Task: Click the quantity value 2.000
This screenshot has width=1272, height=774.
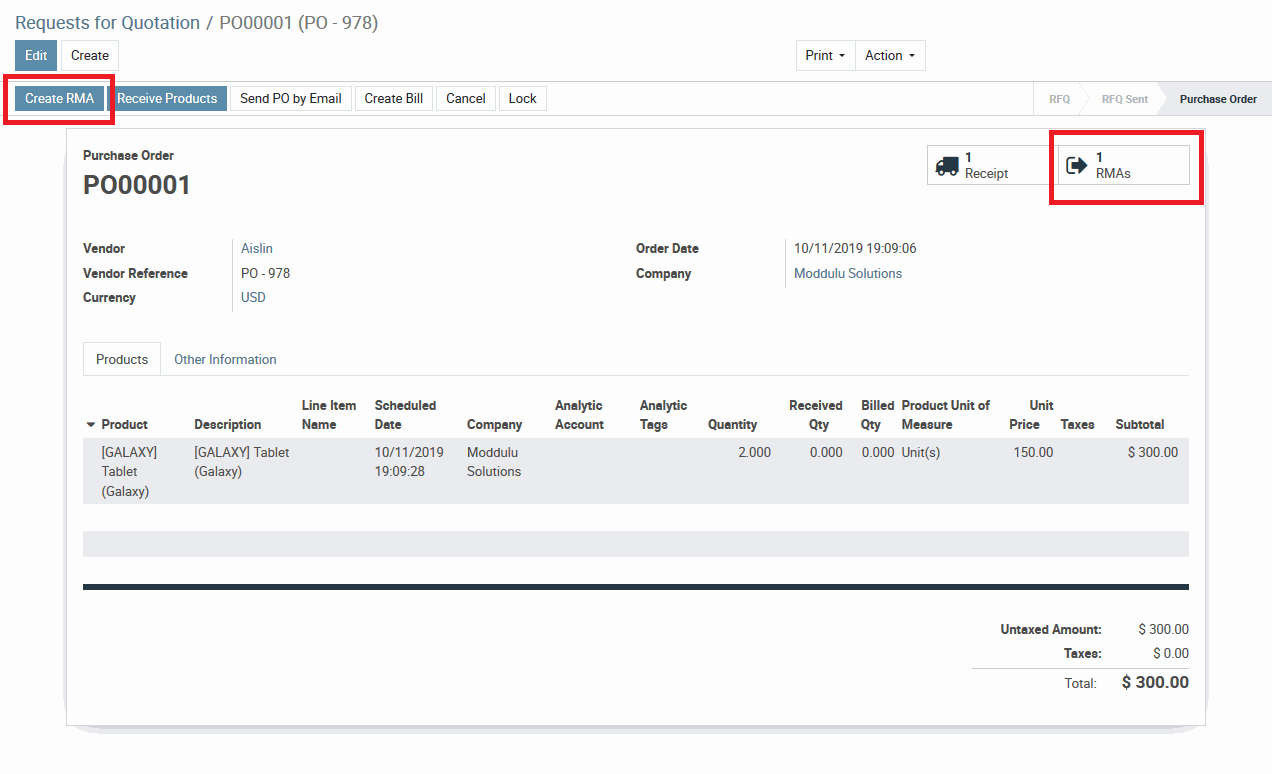Action: tap(754, 453)
